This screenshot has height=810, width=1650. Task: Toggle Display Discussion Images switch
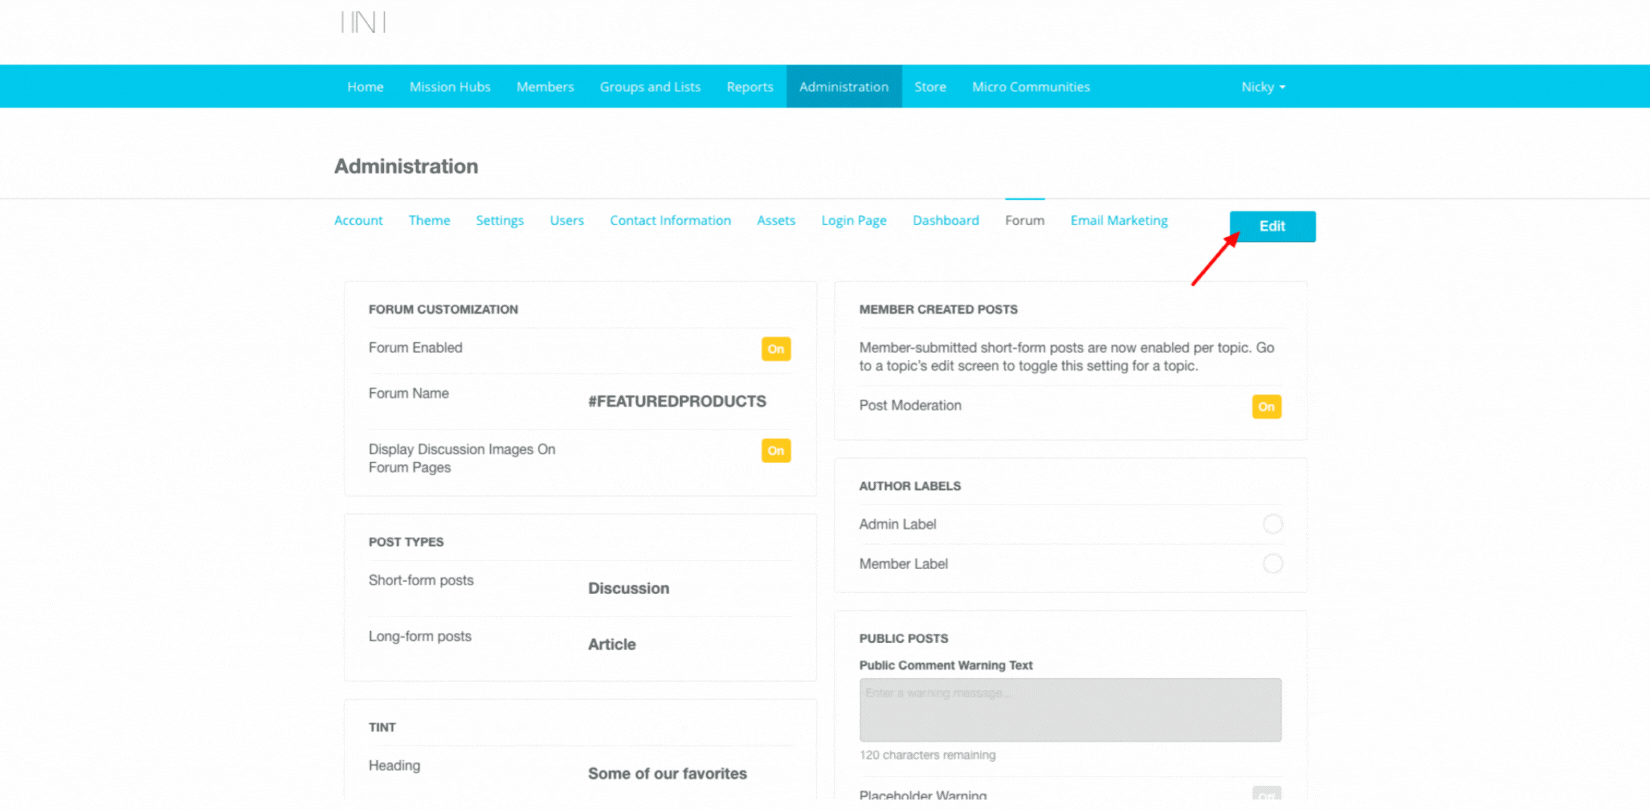tap(776, 451)
